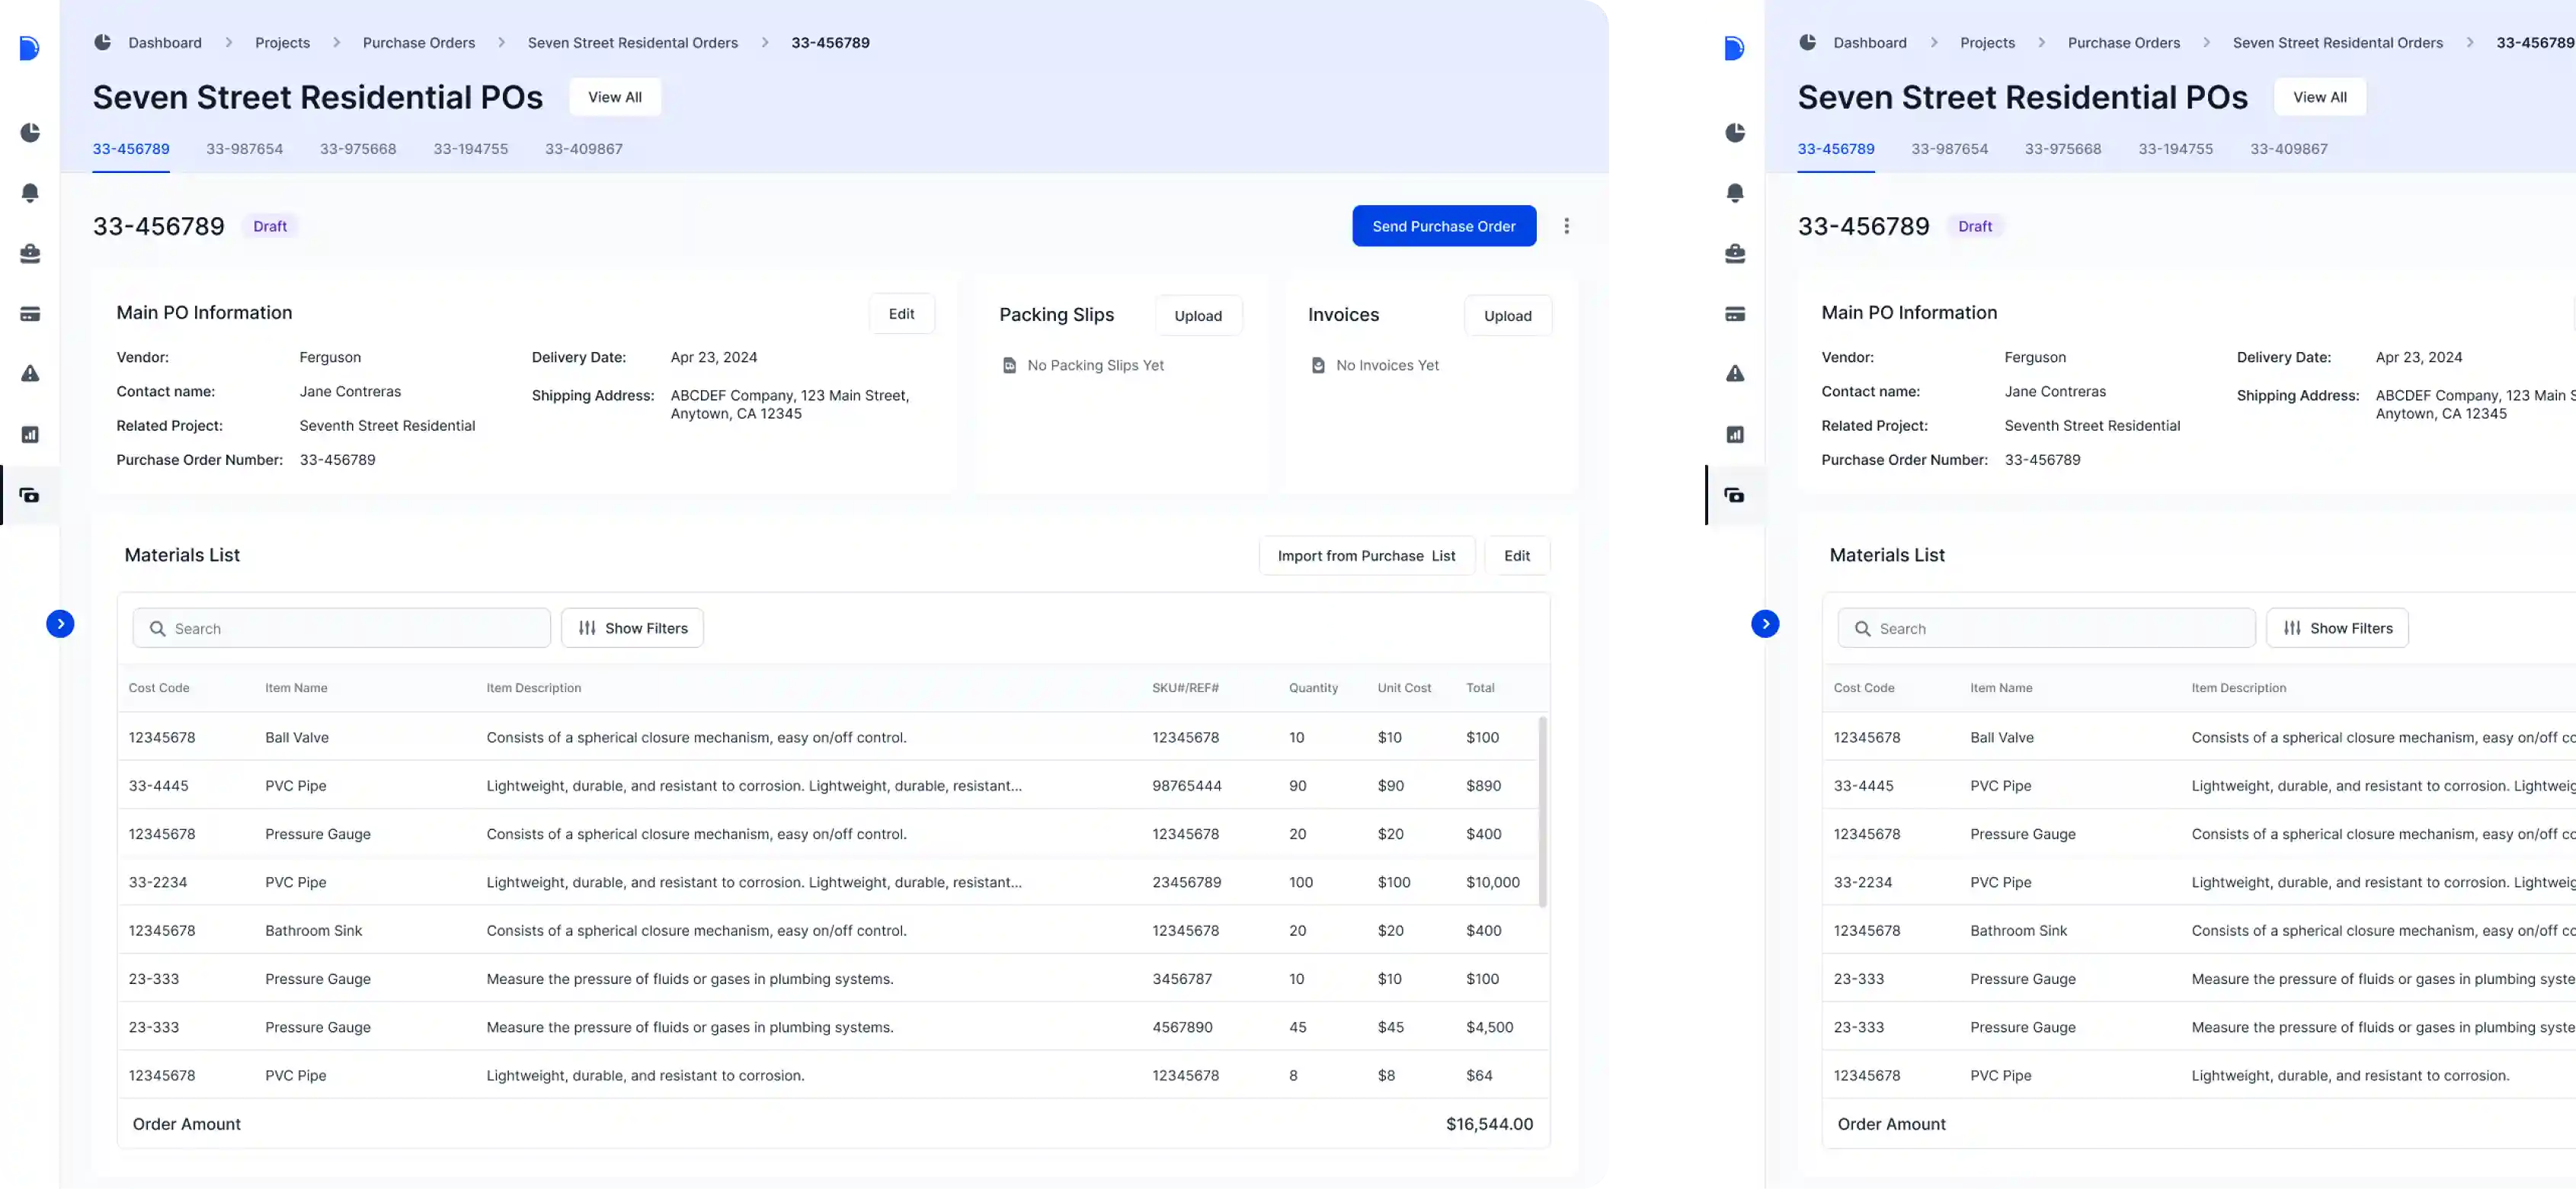2576x1189 pixels.
Task: Click the credit card icon in leftmost sidebar
Action: pyautogui.click(x=30, y=314)
